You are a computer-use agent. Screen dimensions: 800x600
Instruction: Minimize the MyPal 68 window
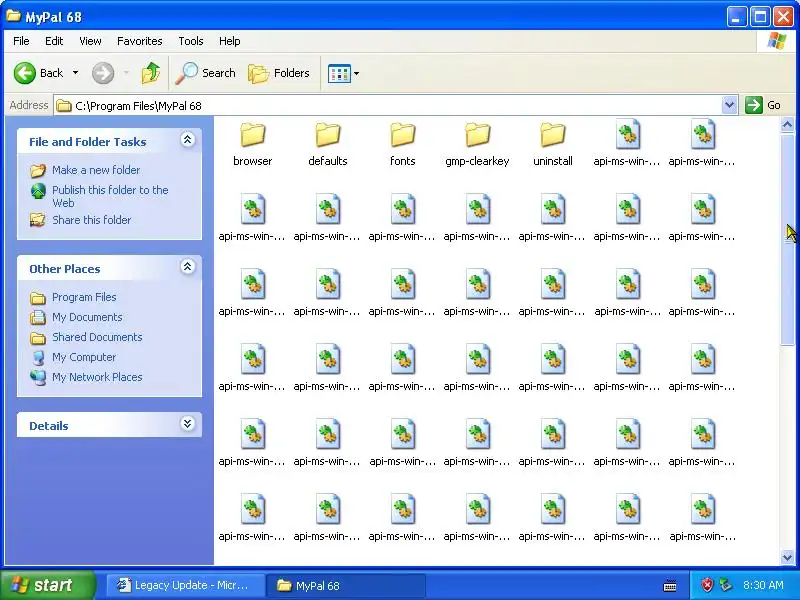coord(736,17)
